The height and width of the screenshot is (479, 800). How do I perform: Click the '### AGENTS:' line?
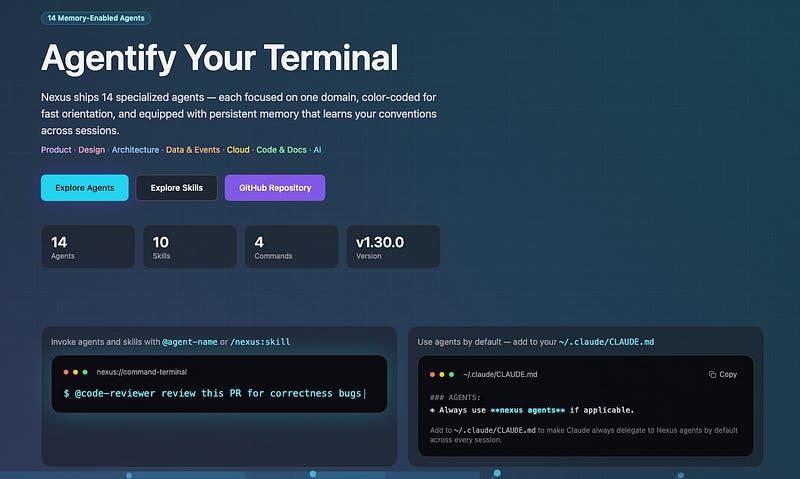[455, 397]
